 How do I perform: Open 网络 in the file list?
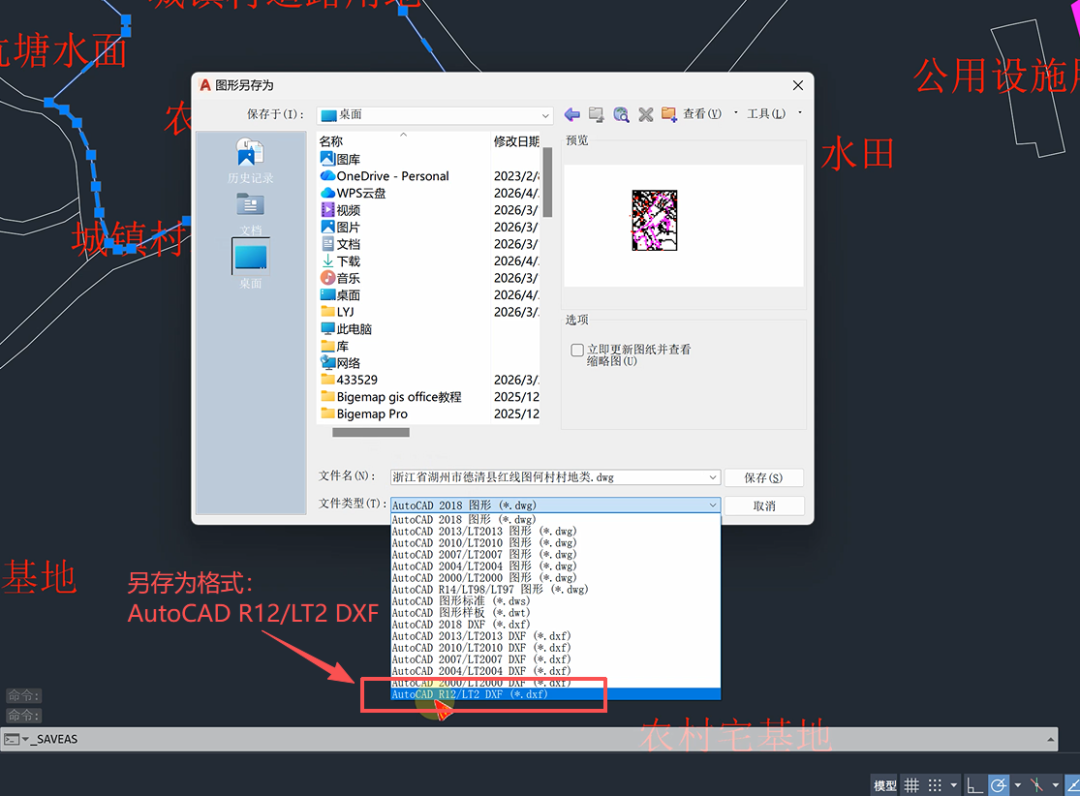pyautogui.click(x=340, y=363)
